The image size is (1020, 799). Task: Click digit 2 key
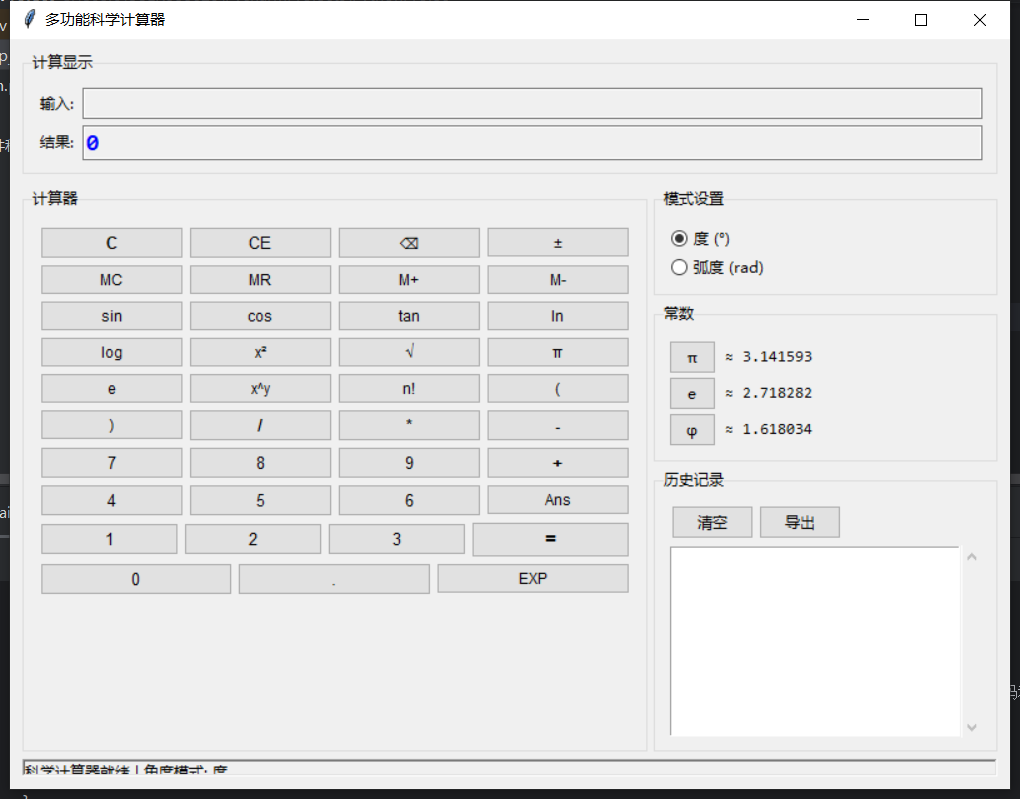pos(253,539)
